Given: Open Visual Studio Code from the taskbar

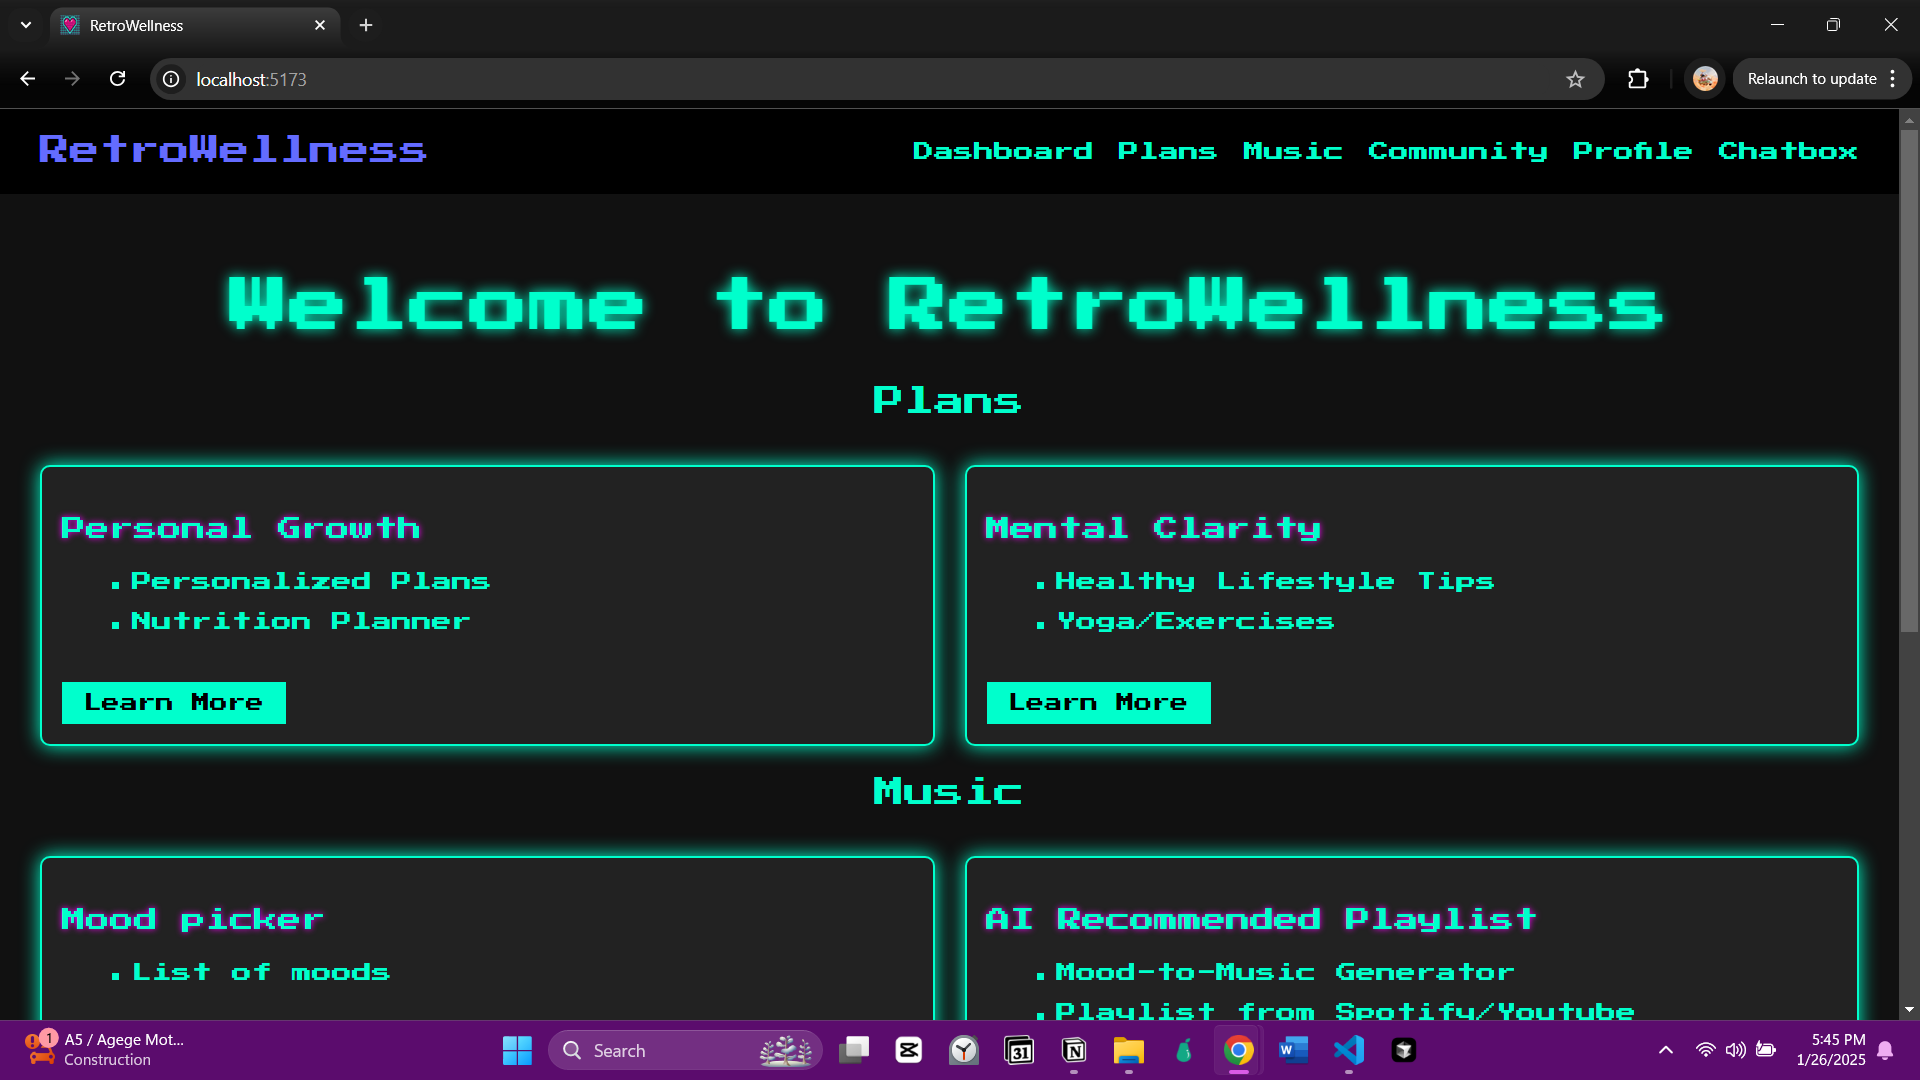Looking at the screenshot, I should (1348, 1050).
